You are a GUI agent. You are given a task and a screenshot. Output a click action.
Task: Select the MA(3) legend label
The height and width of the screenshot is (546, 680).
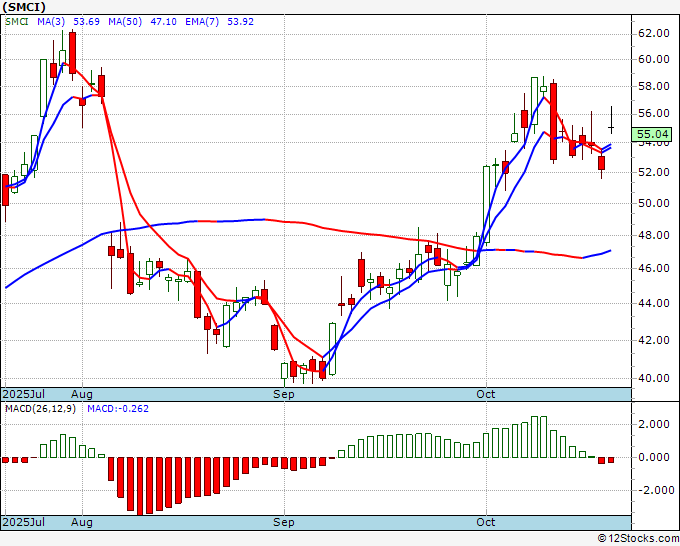[x=51, y=22]
